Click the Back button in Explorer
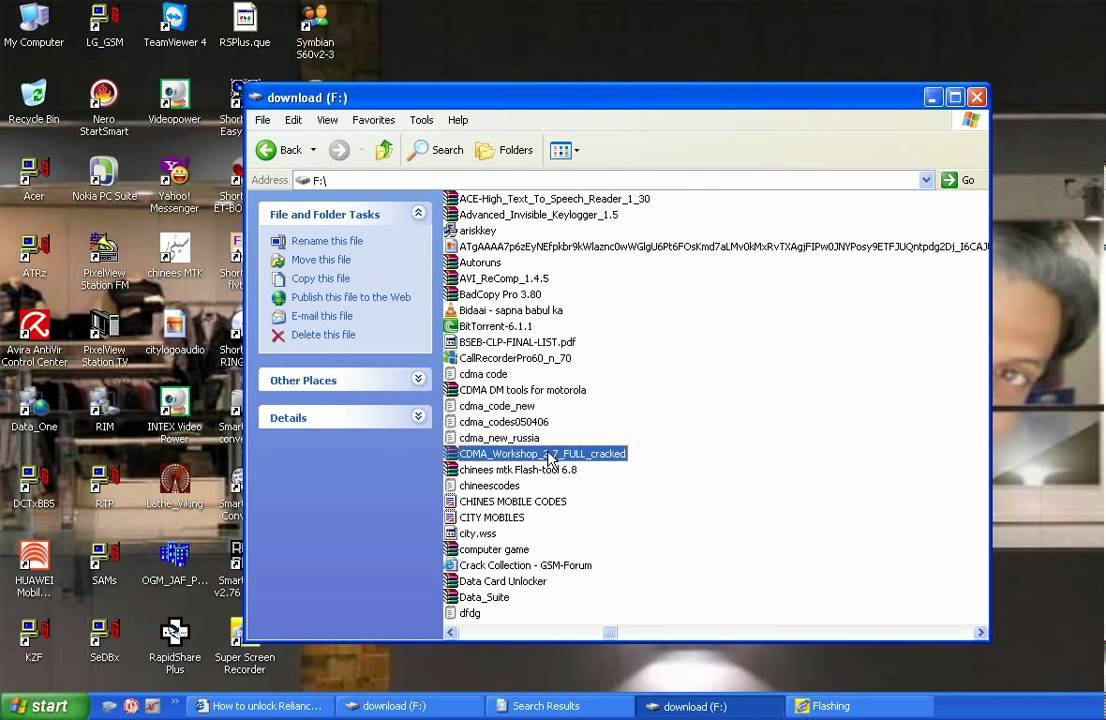The width and height of the screenshot is (1106, 720). click(x=279, y=150)
